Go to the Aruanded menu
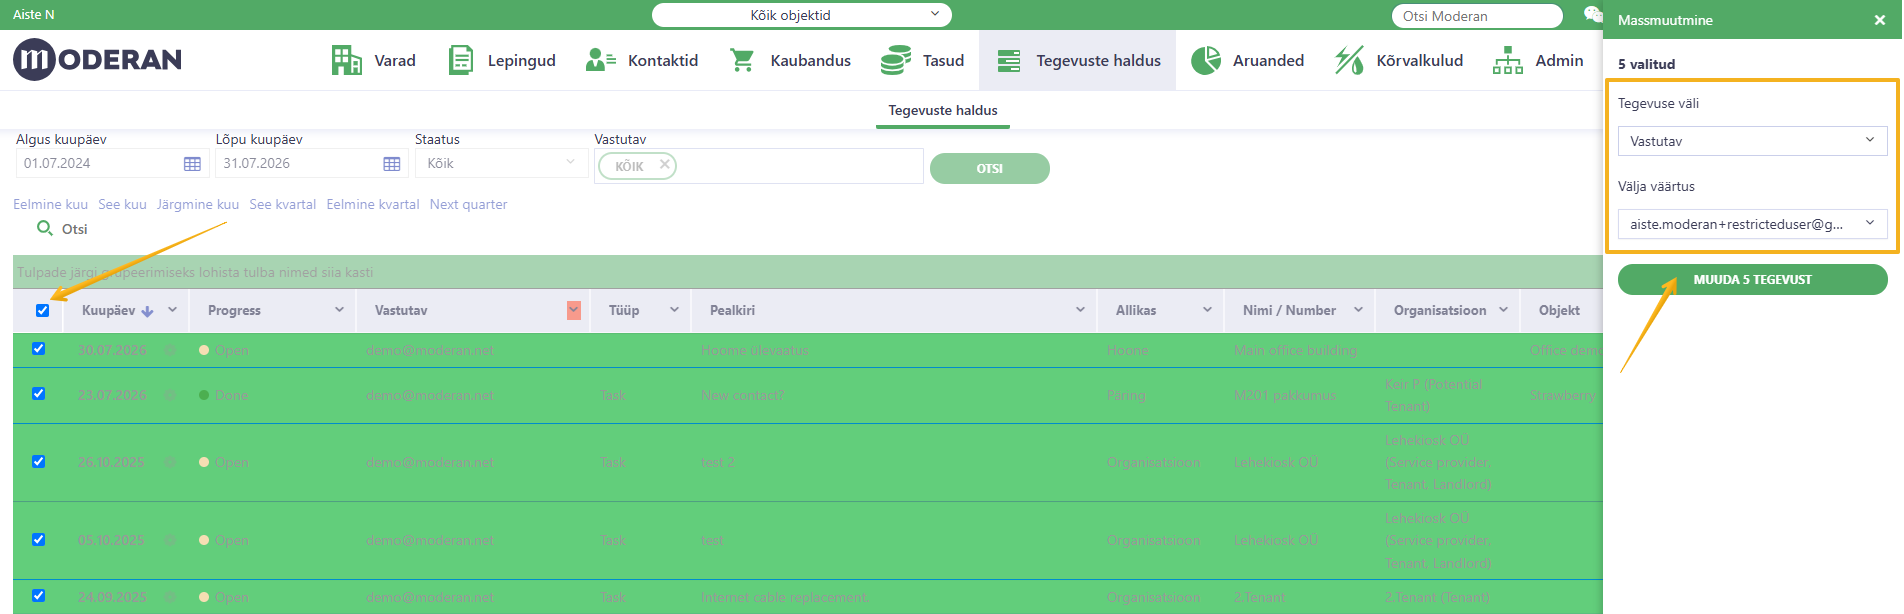The height and width of the screenshot is (614, 1904). 1268,61
